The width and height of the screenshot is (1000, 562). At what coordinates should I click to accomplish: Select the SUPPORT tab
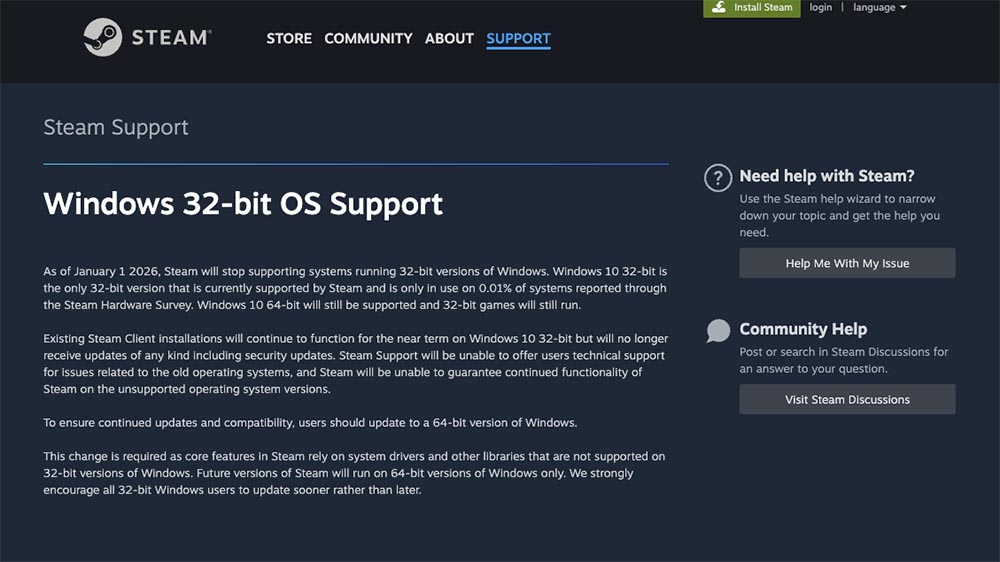[518, 38]
